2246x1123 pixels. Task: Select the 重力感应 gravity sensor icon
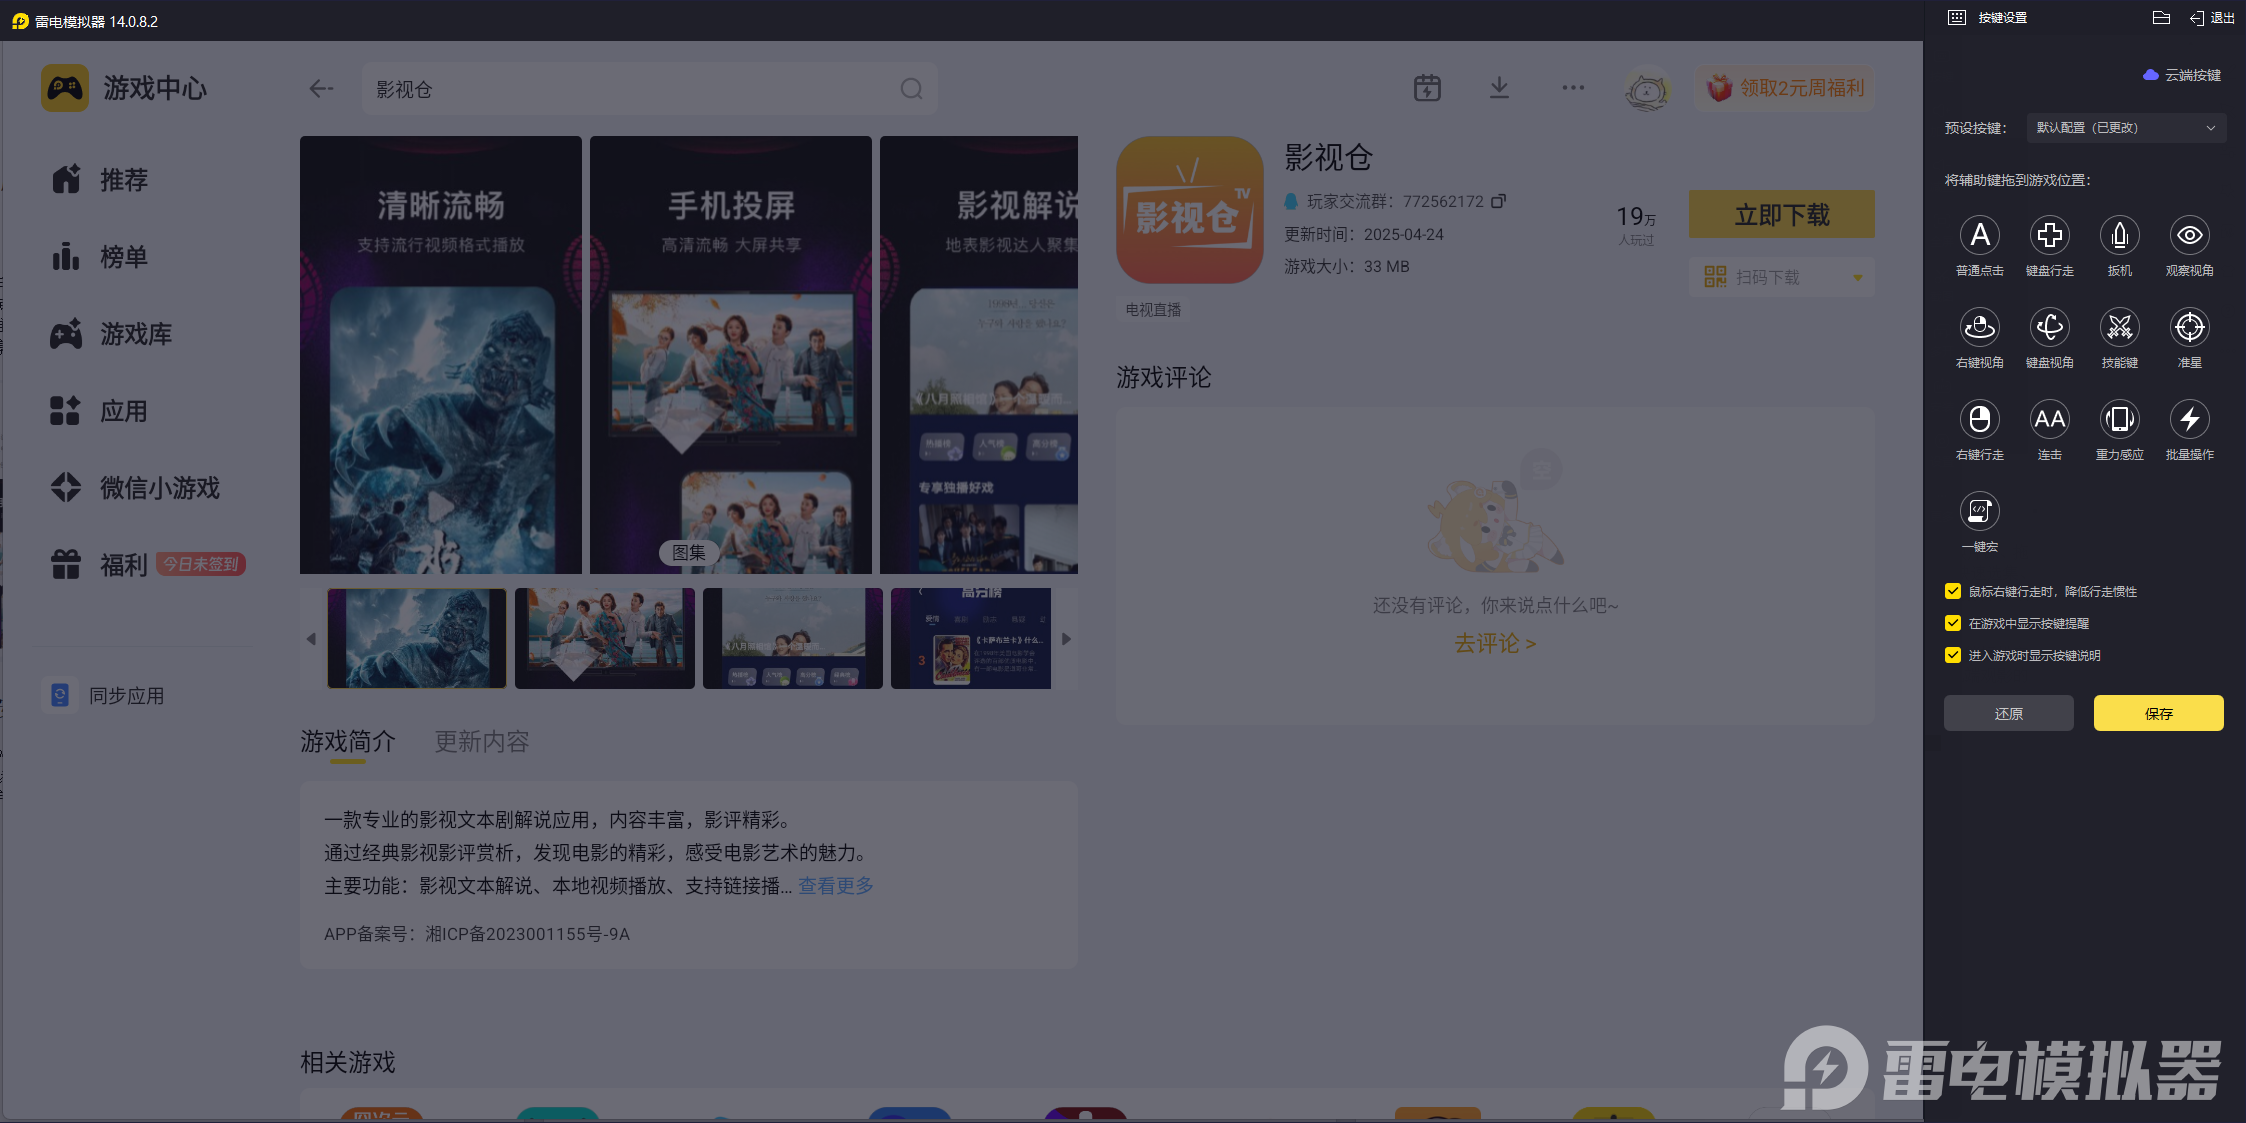click(x=2119, y=420)
